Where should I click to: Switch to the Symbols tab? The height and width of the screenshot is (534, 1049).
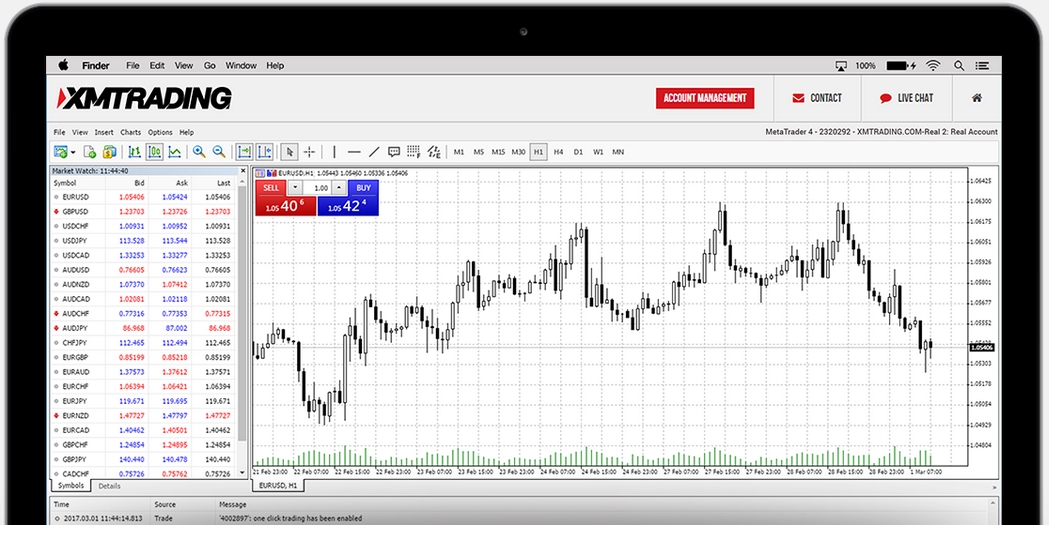click(71, 486)
